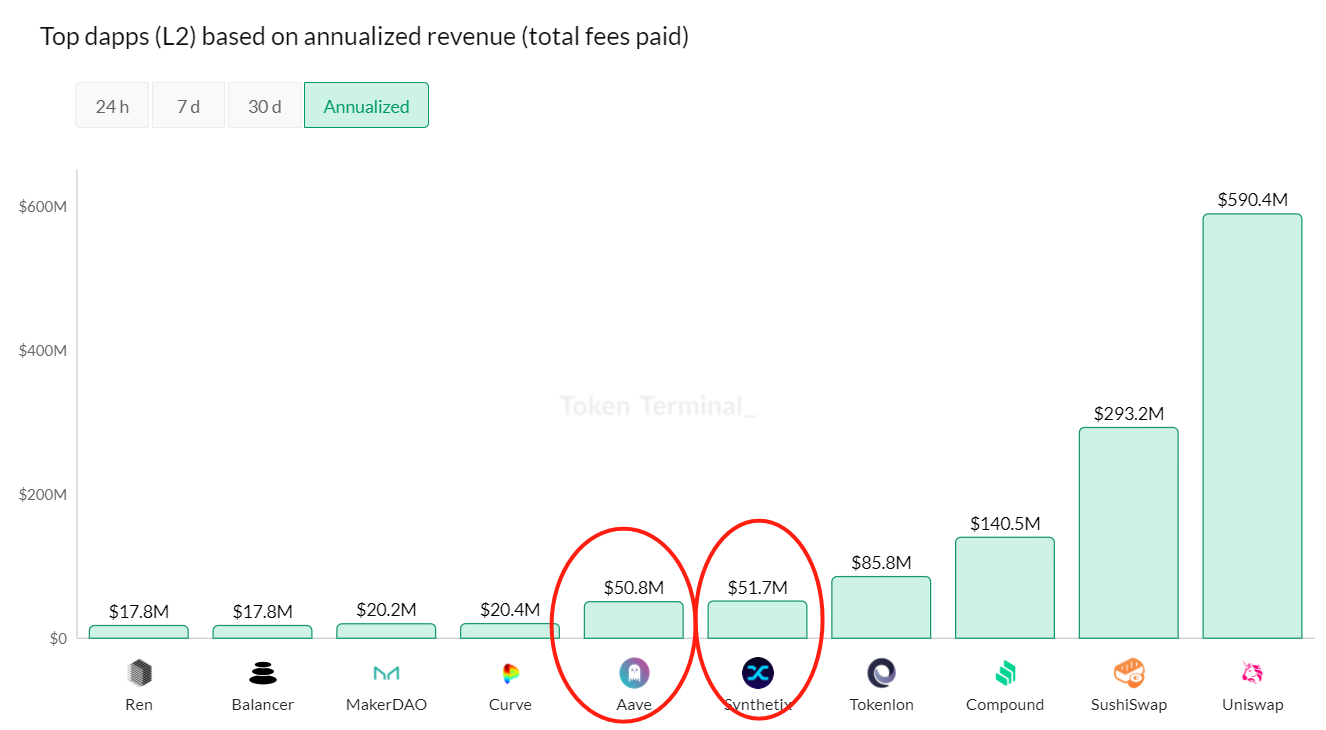Click the Tokenlon logo icon
The width and height of the screenshot is (1326, 730).
[881, 673]
